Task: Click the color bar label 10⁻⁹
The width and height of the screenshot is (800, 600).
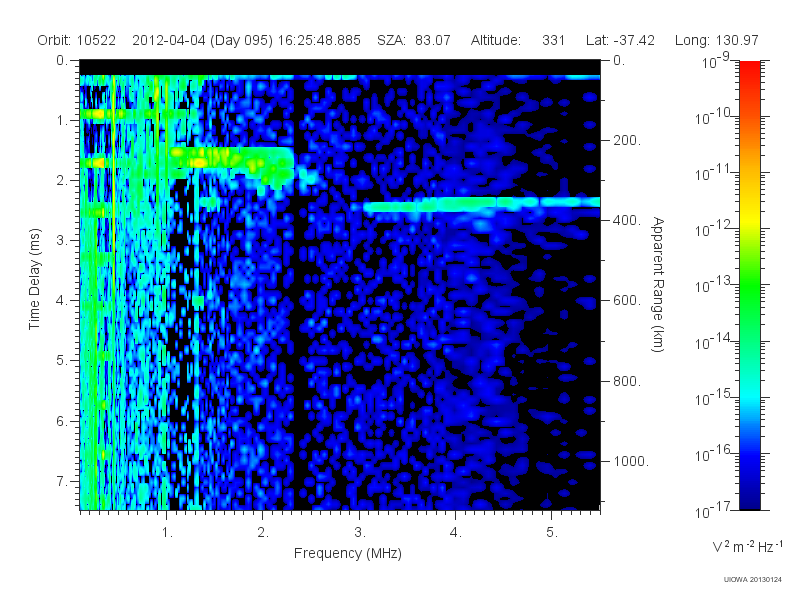Action: pos(716,61)
